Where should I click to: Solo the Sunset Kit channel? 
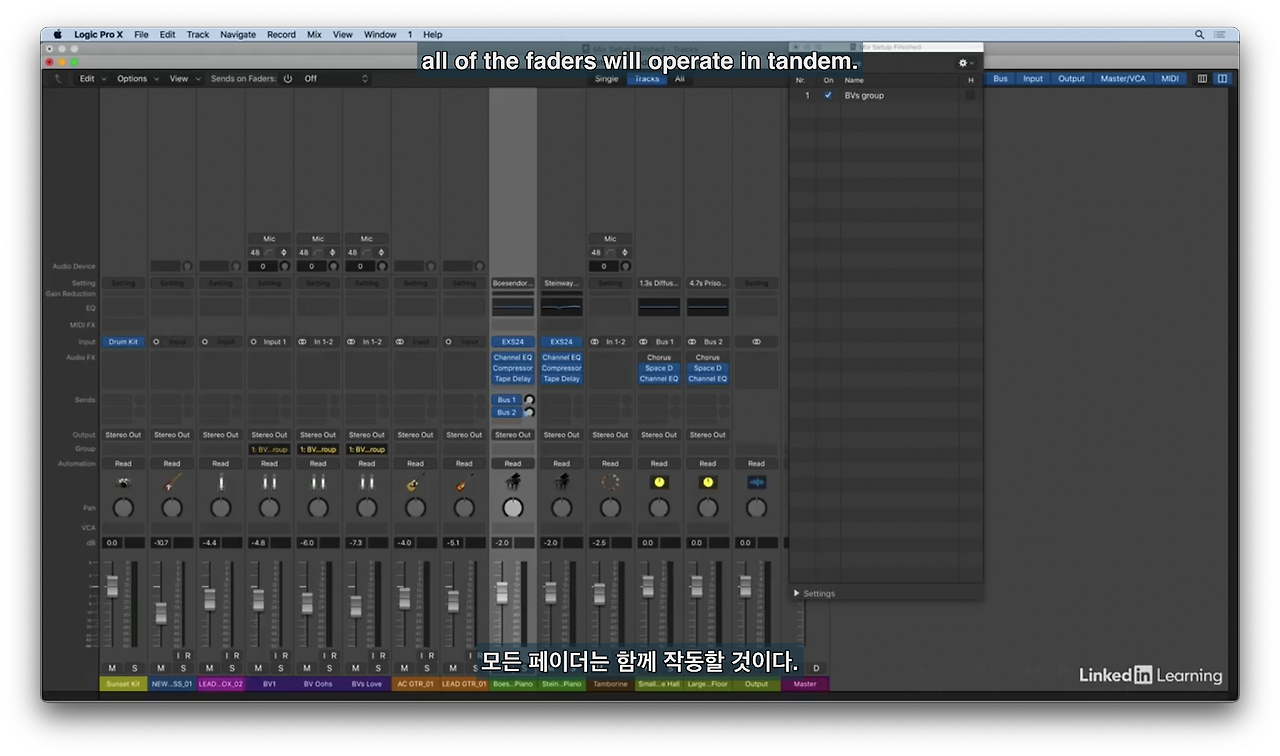point(134,668)
